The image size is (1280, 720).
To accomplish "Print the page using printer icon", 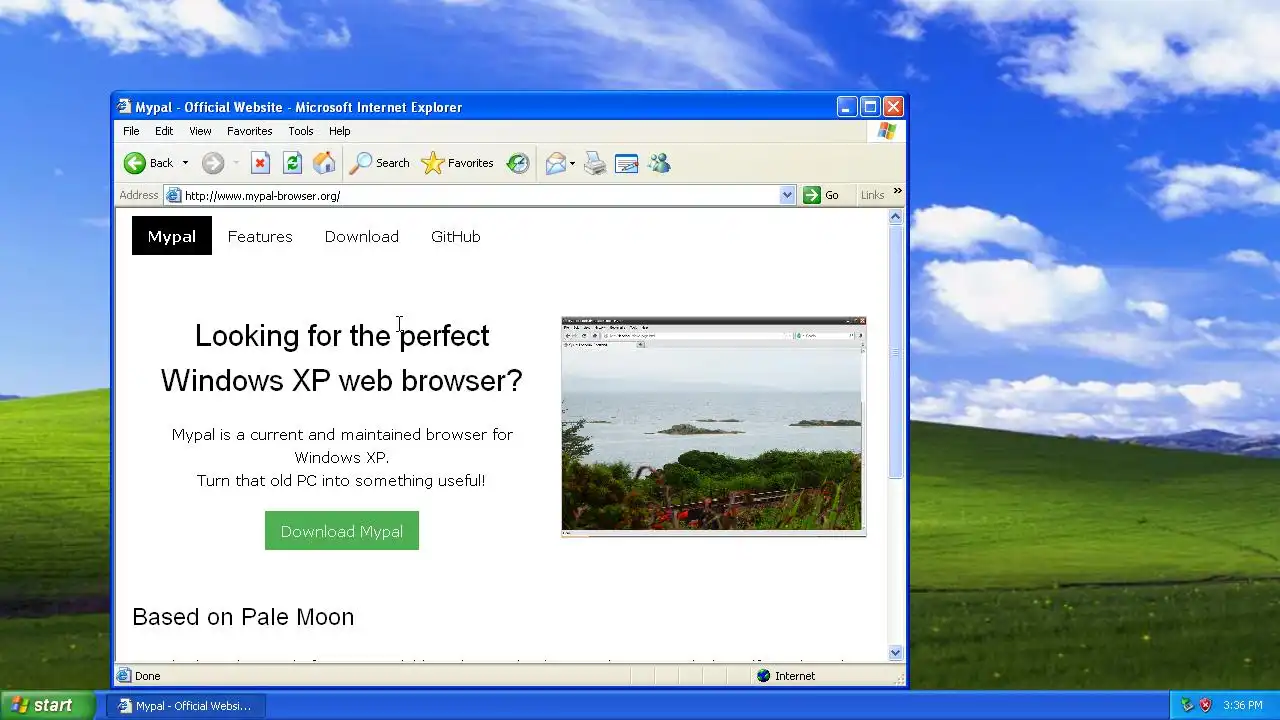I will pyautogui.click(x=595, y=163).
